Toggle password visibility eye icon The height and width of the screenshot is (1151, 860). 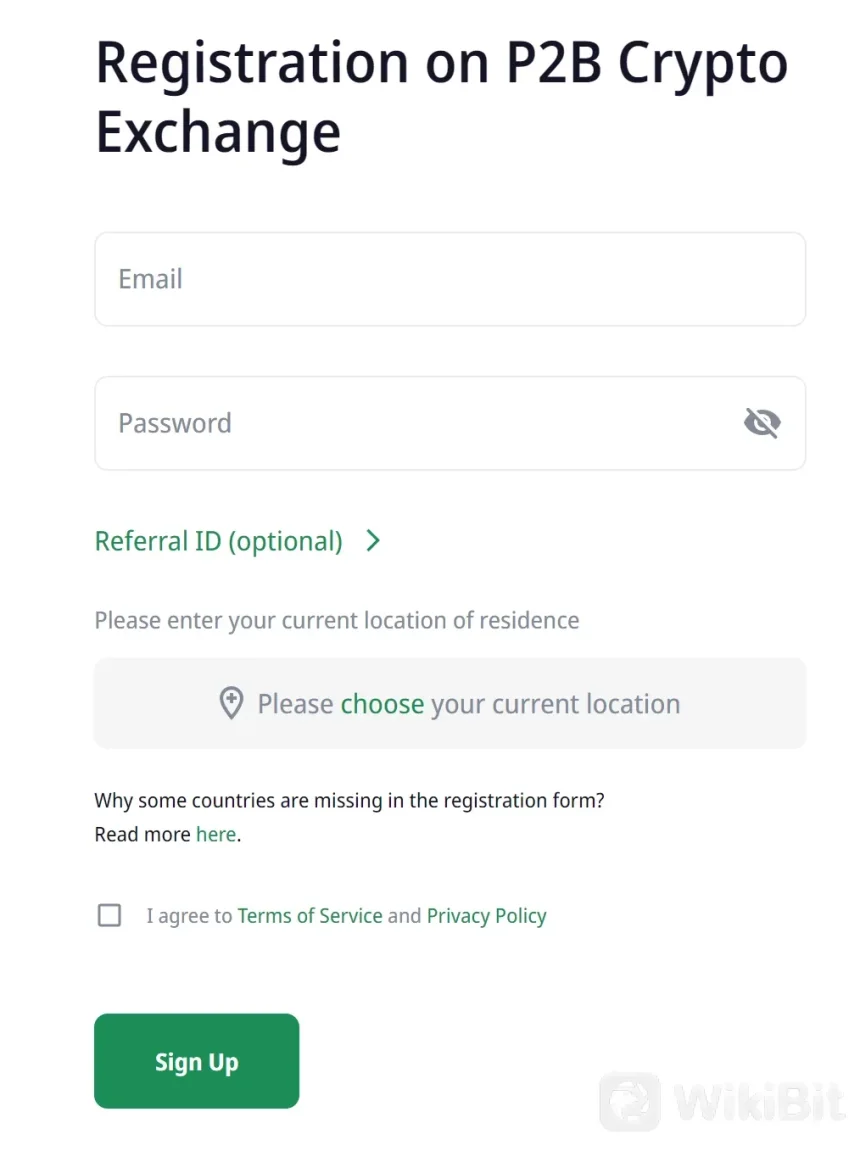click(762, 423)
